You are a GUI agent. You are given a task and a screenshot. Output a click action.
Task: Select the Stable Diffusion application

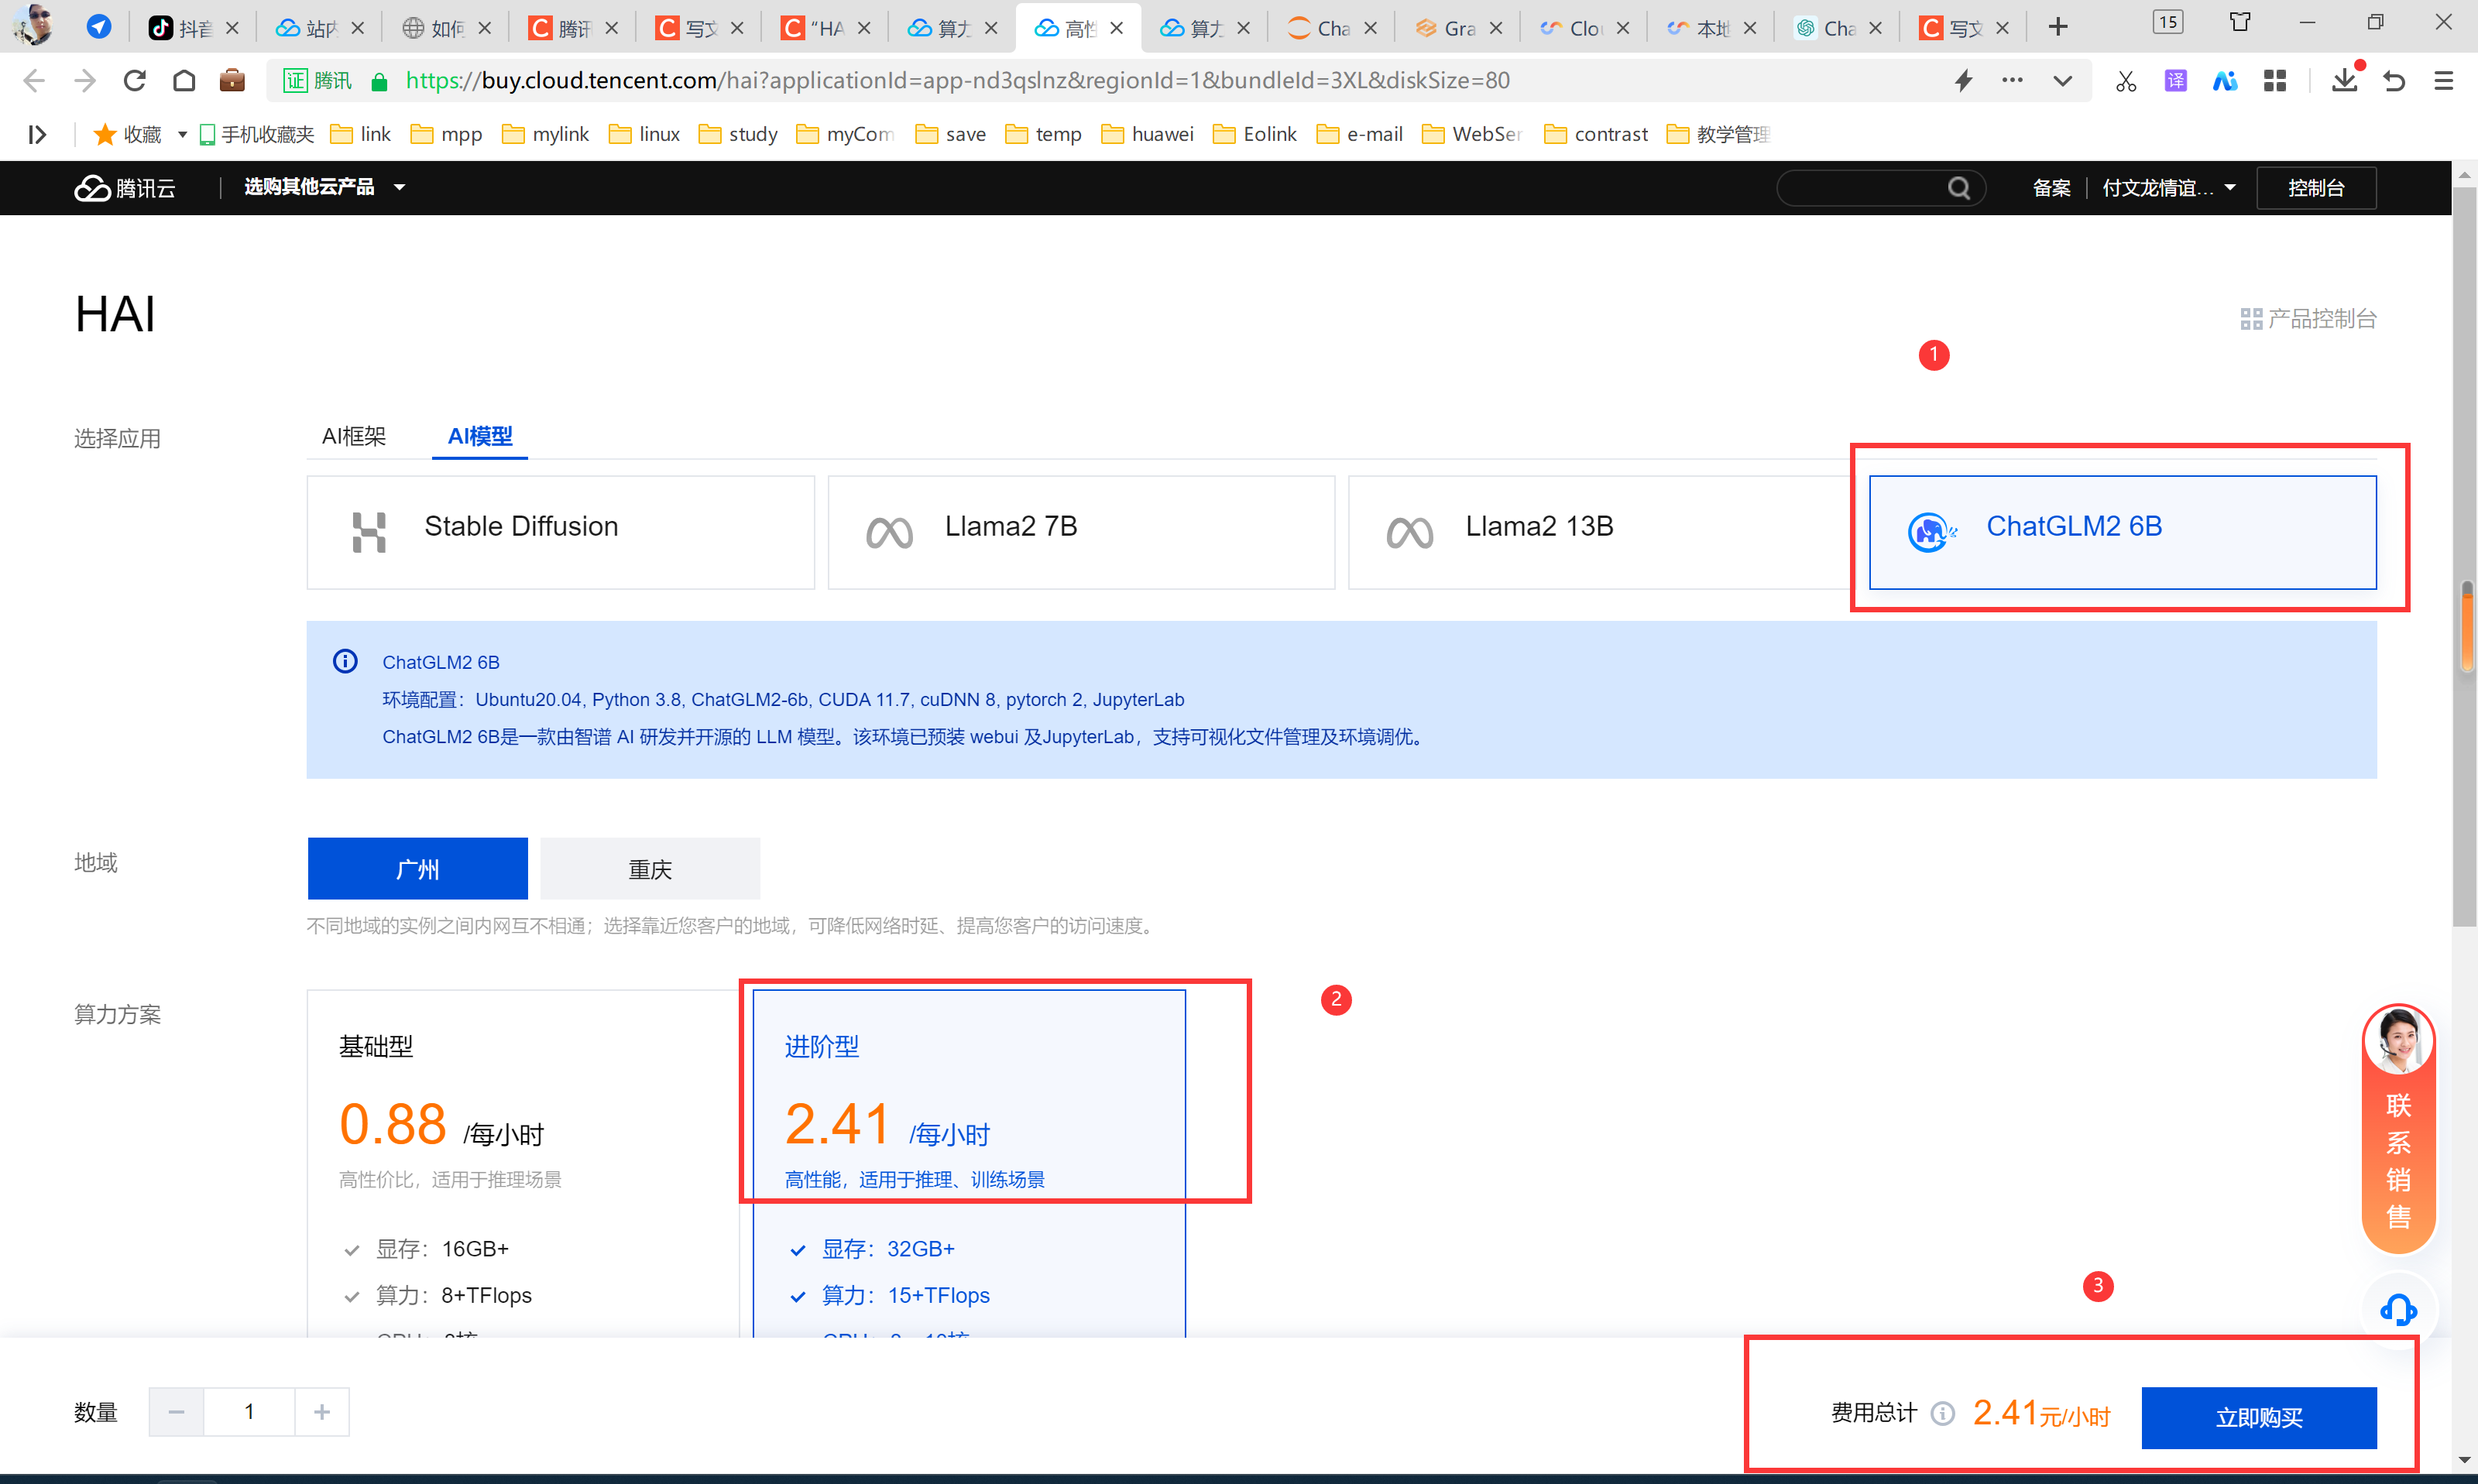tap(560, 532)
